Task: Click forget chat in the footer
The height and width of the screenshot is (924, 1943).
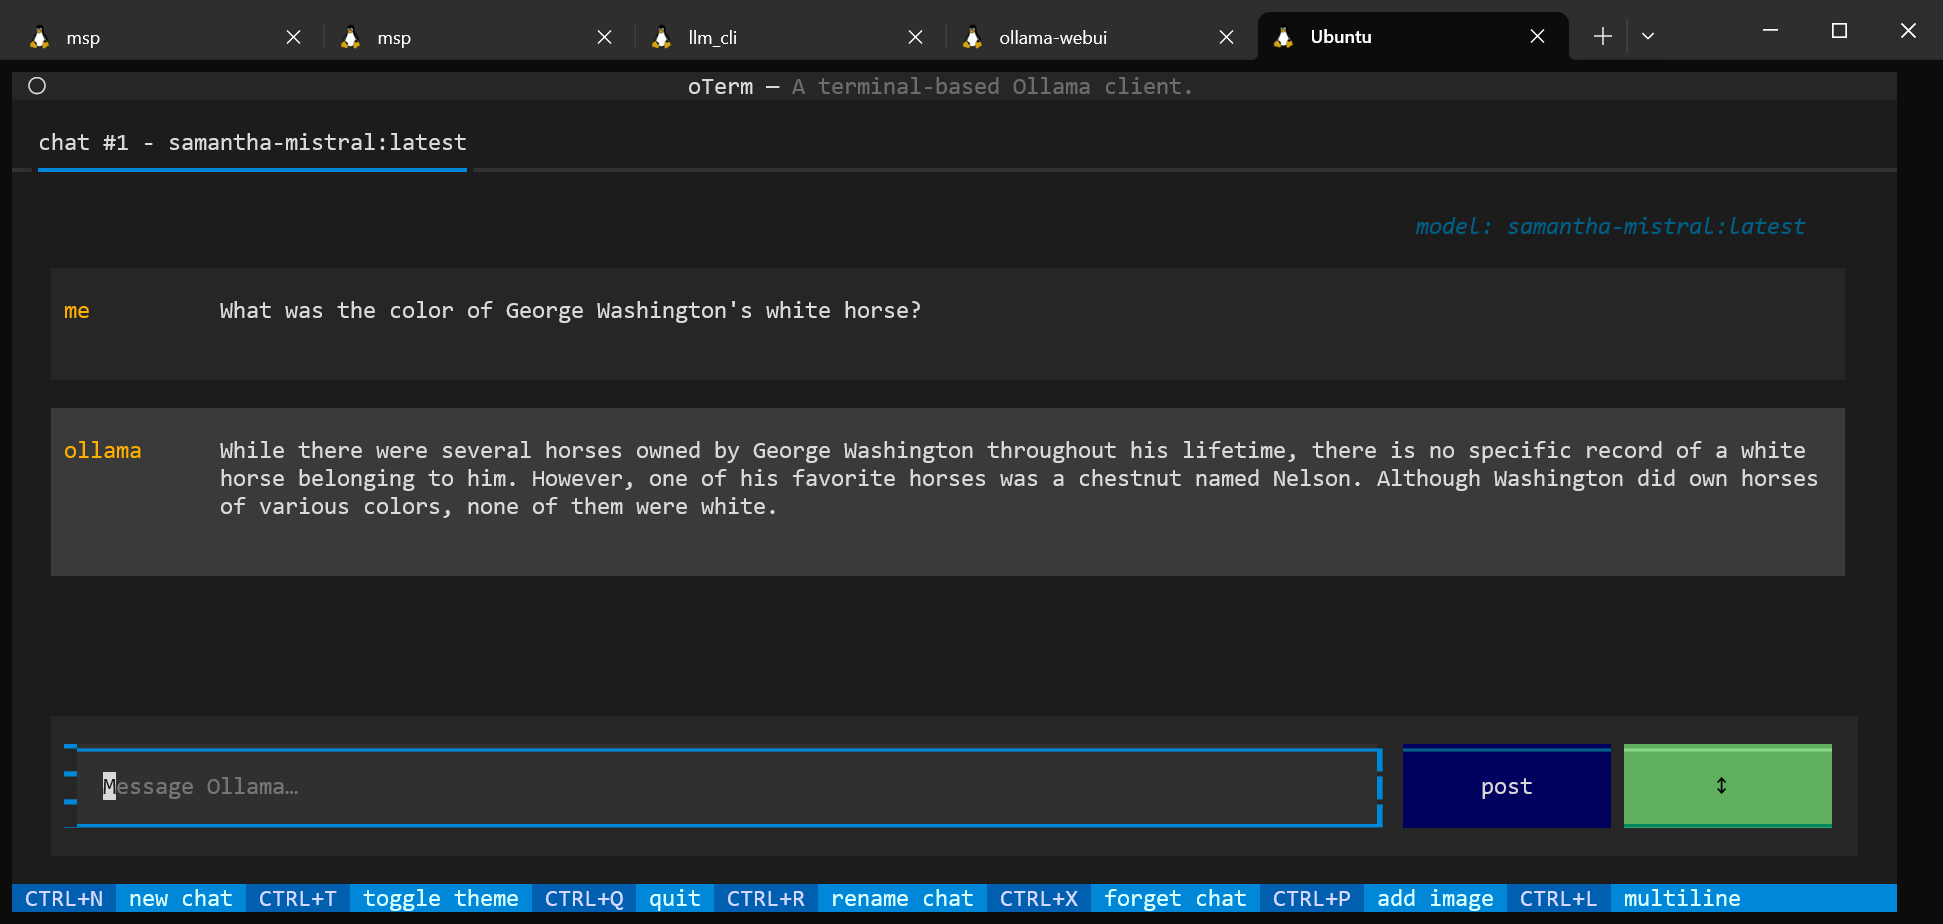Action: coord(1174,898)
